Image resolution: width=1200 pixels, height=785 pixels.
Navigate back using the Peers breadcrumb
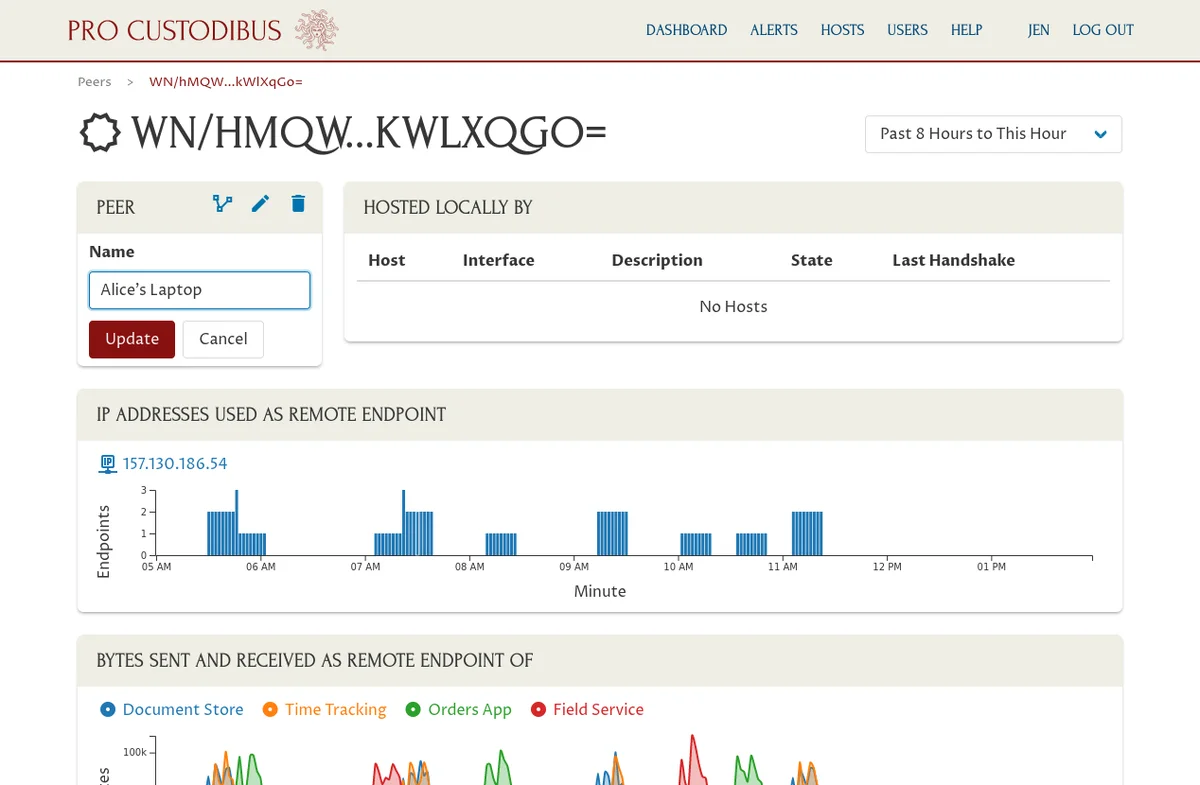94,81
